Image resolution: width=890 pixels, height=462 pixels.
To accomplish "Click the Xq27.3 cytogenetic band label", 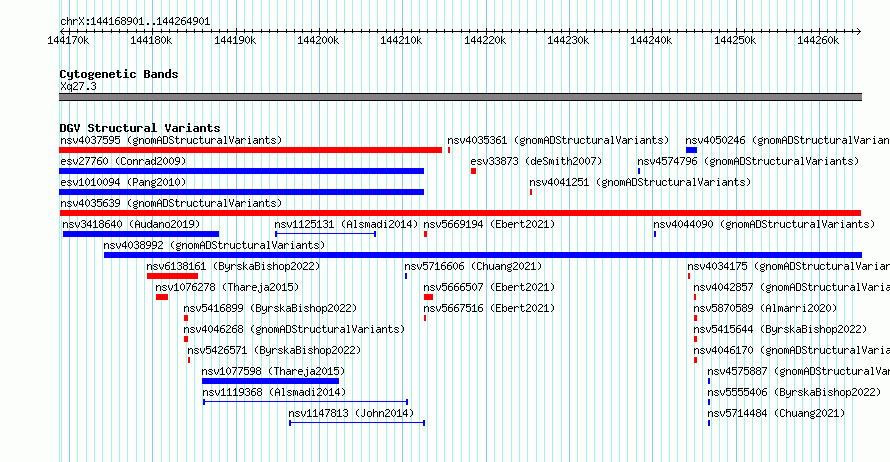I will coord(78,86).
